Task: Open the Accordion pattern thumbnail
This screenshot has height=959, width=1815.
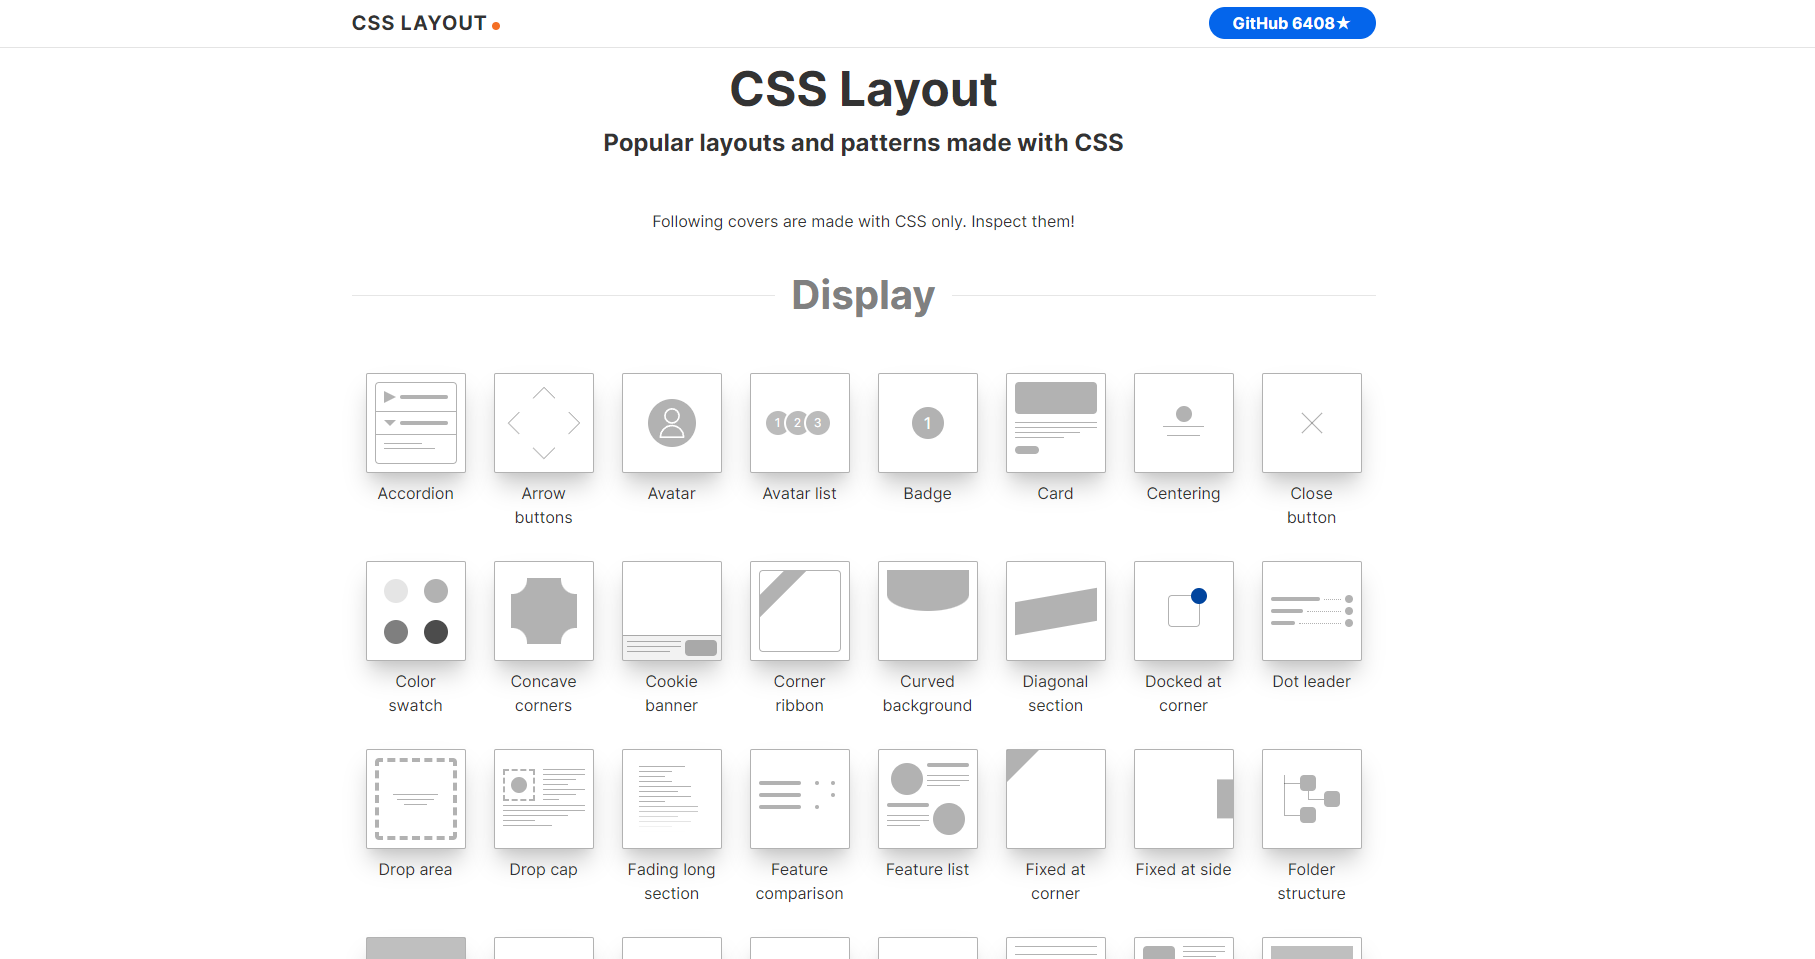Action: [415, 423]
